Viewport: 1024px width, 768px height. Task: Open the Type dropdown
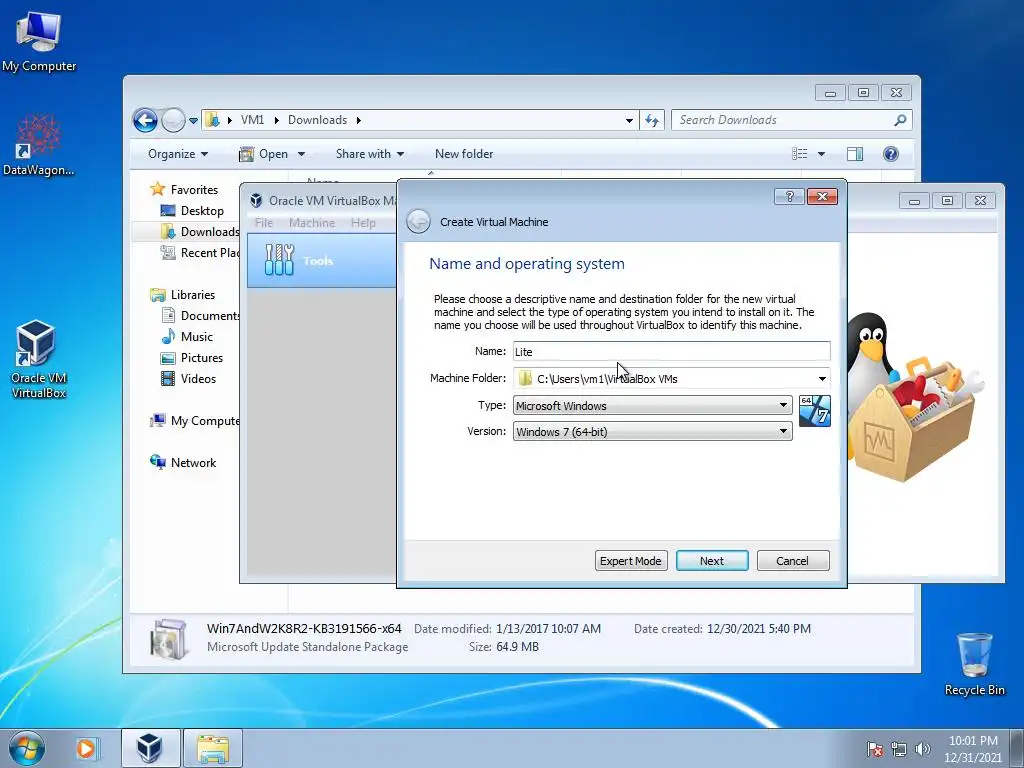click(652, 406)
